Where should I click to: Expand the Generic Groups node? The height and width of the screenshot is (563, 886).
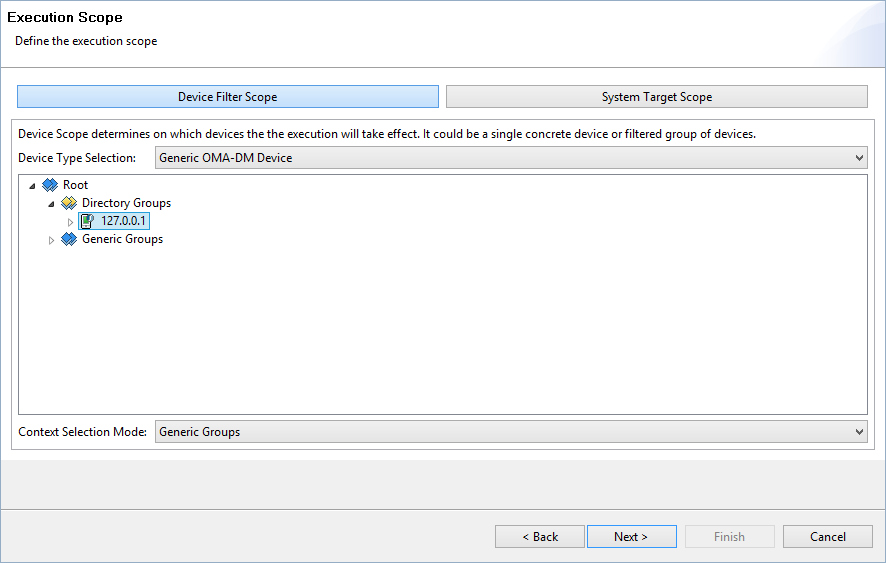[51, 240]
